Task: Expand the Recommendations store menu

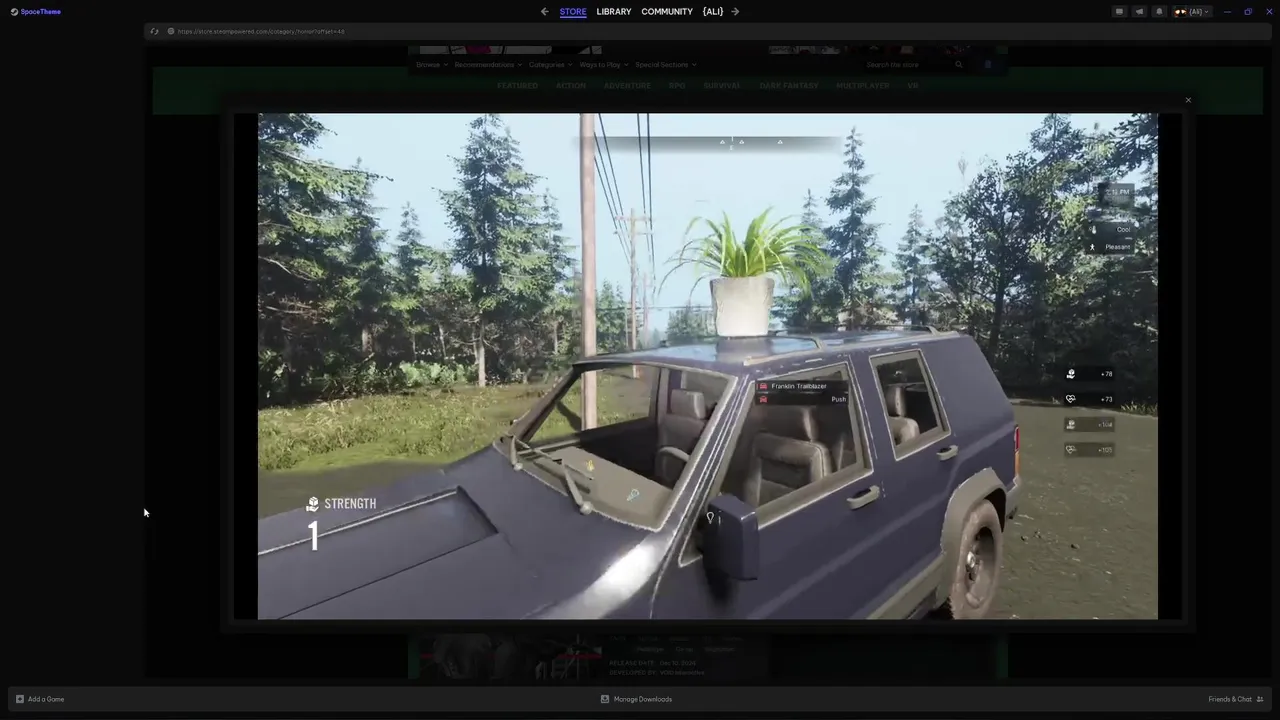Action: pyautogui.click(x=488, y=65)
